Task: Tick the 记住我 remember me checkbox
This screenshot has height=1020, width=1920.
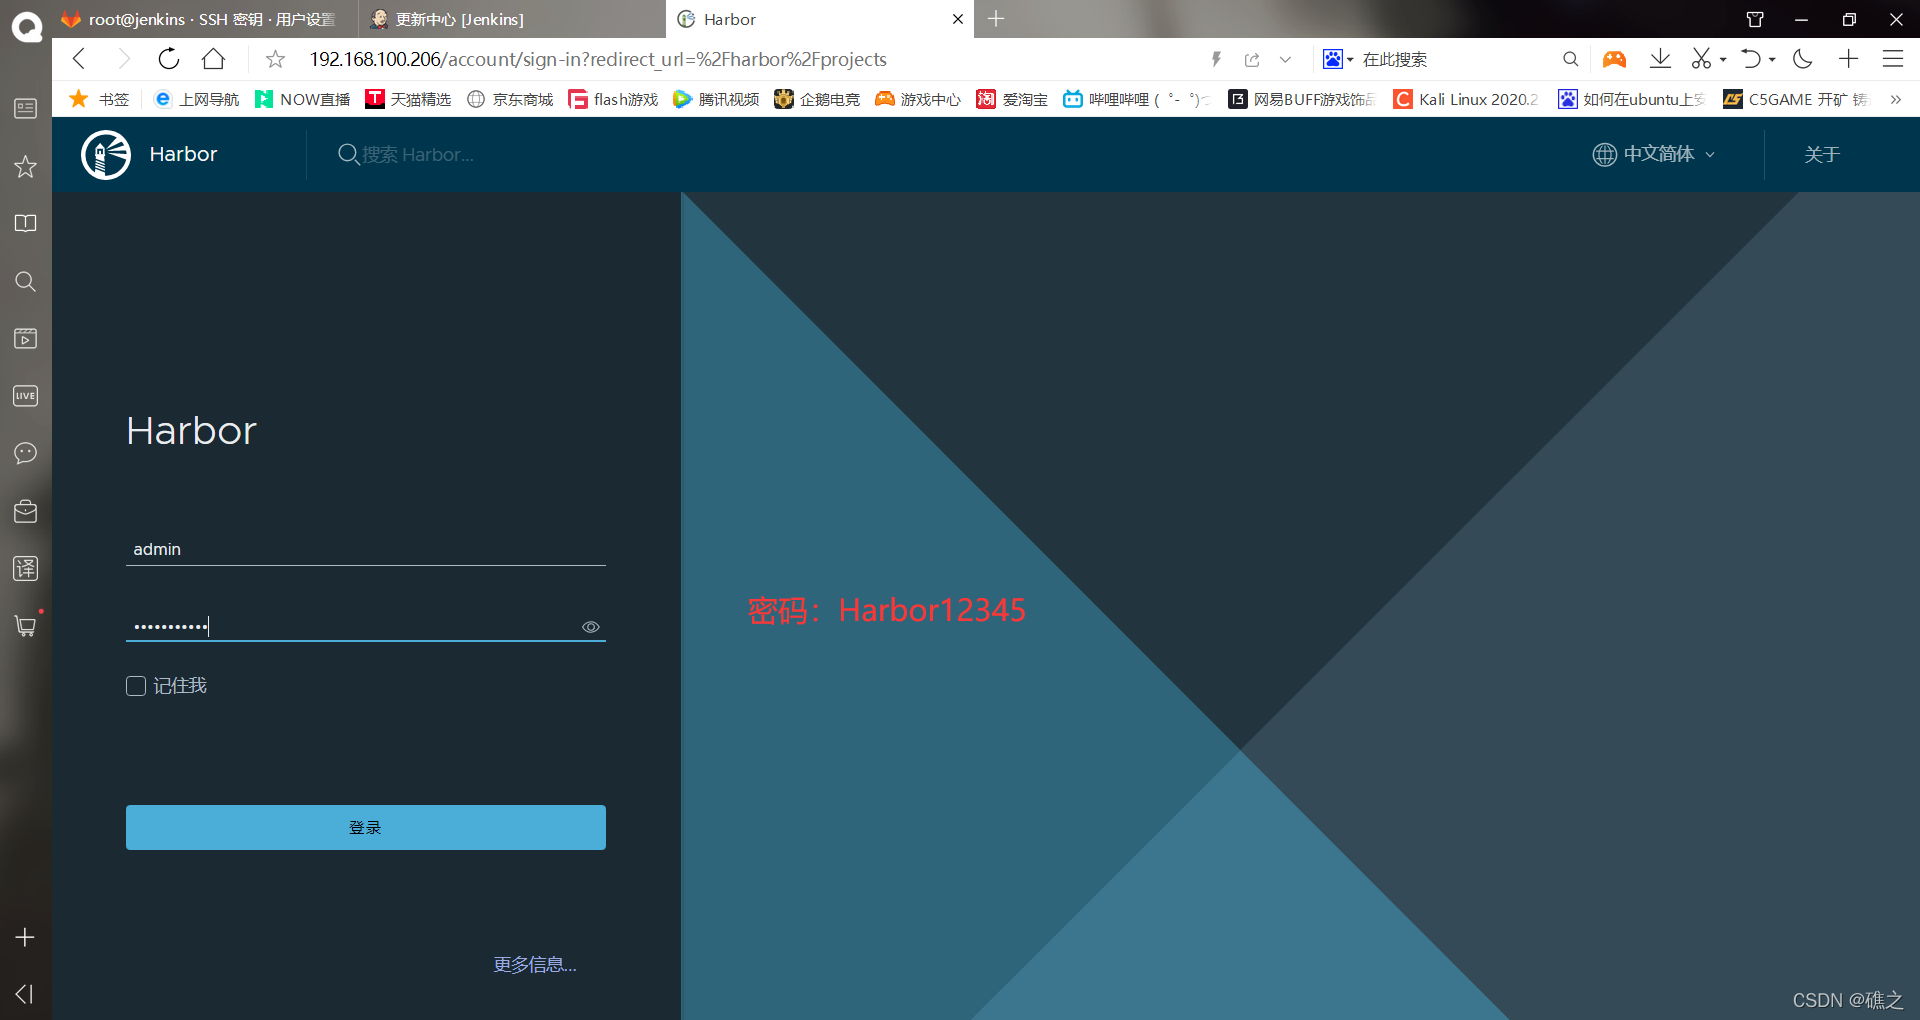Action: [136, 686]
